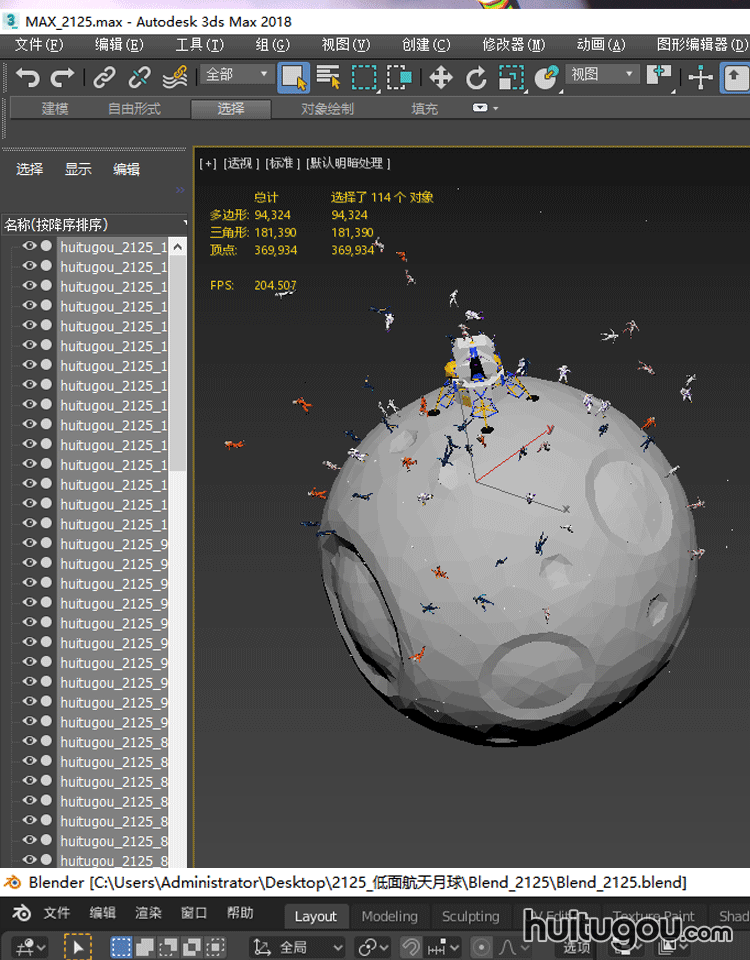
Task: Pick the Select and Scale tool
Action: tap(511, 77)
